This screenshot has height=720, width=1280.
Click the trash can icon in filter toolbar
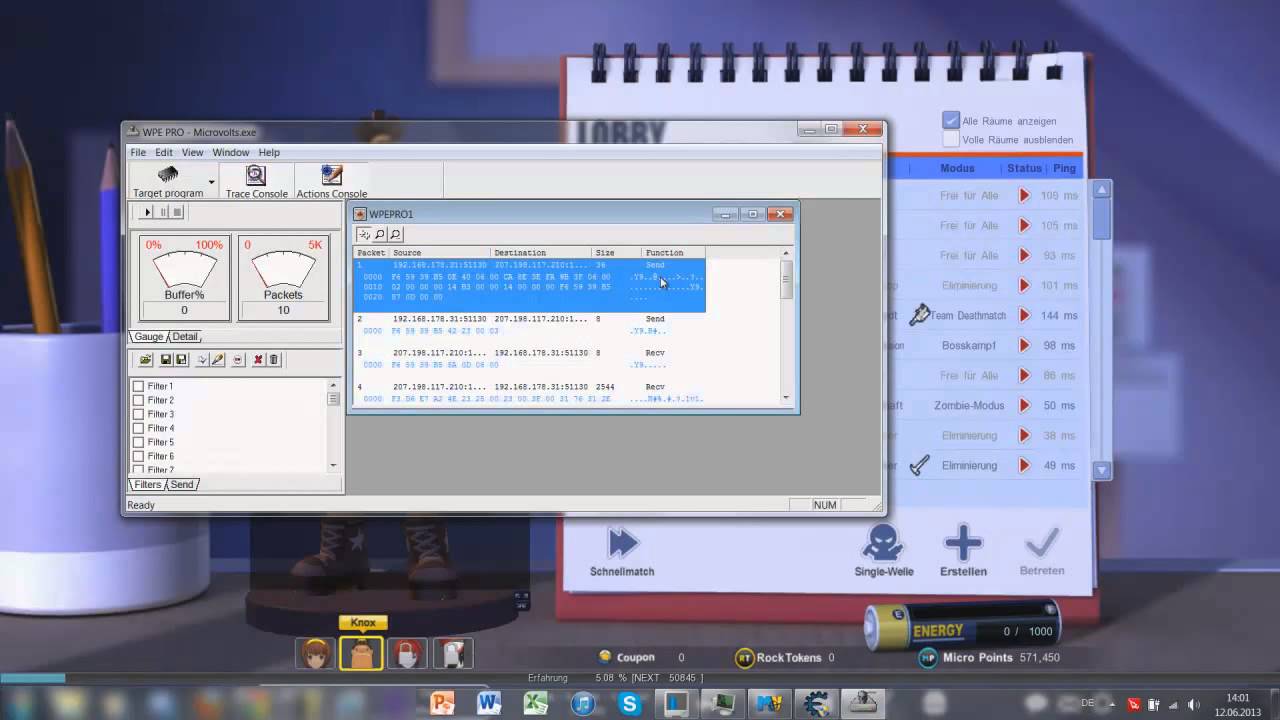(x=274, y=360)
